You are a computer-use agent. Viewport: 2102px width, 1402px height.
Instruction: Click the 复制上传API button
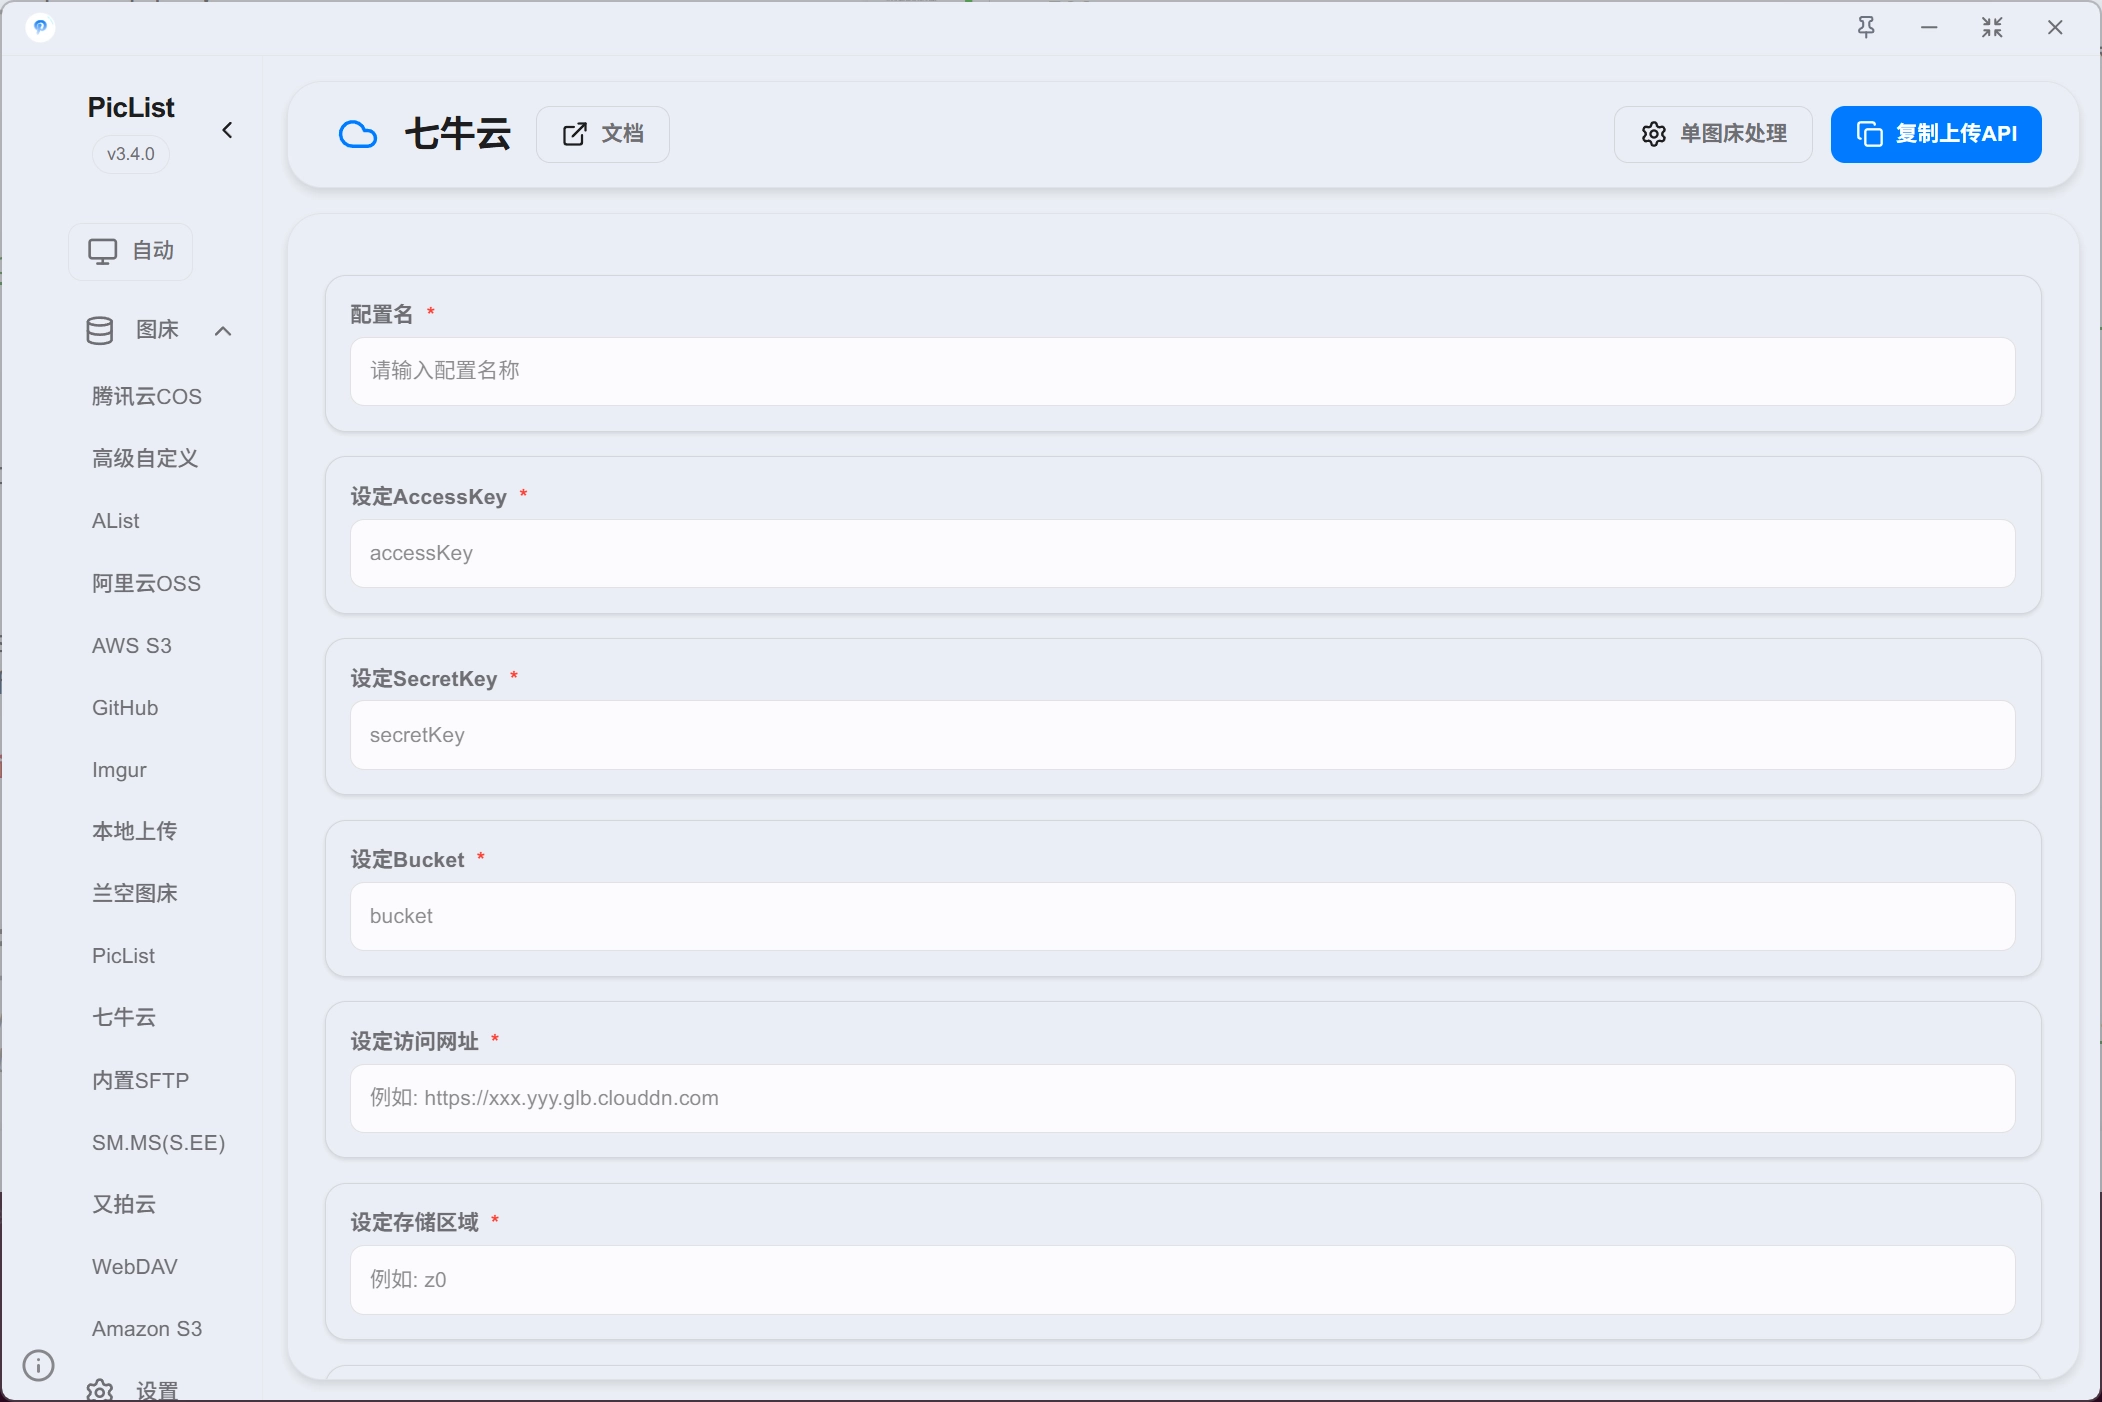(1936, 134)
